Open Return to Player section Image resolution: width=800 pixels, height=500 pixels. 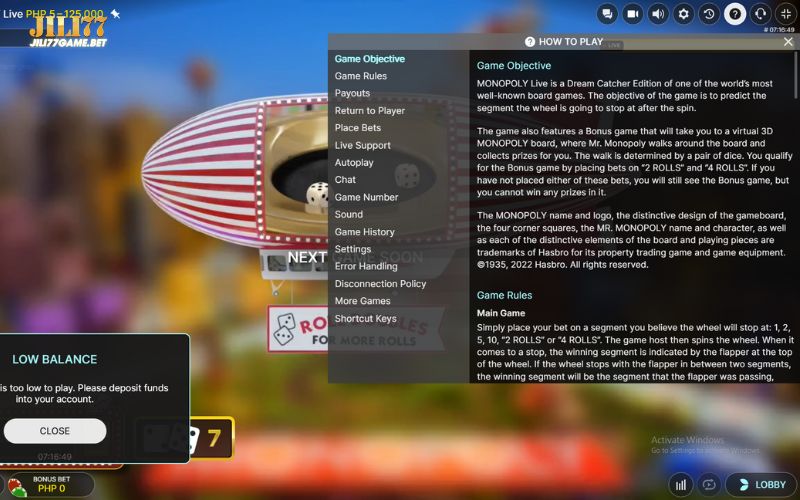(369, 111)
